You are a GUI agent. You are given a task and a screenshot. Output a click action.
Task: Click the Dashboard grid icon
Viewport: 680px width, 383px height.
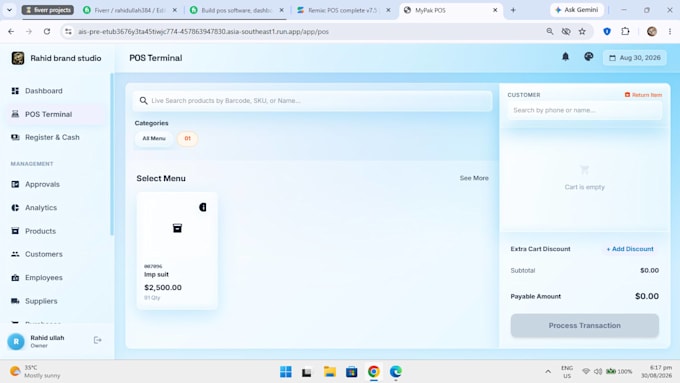click(x=15, y=91)
